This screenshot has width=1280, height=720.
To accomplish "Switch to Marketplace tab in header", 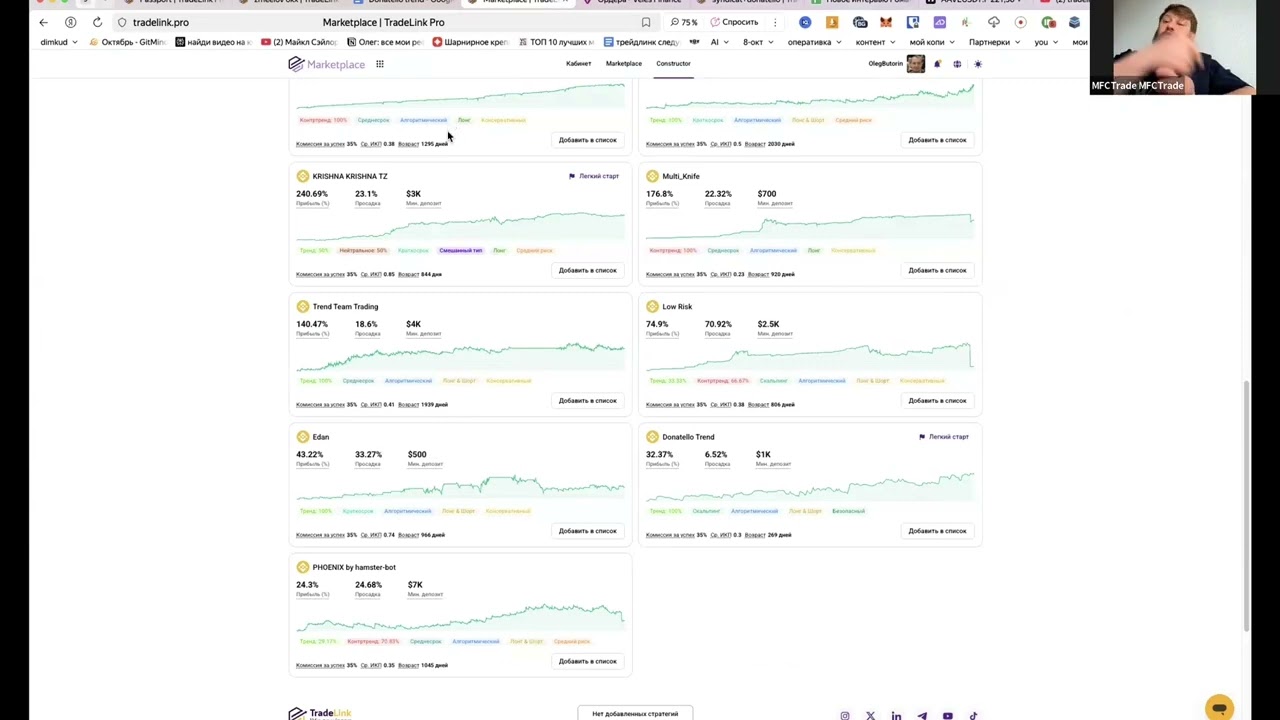I will [x=623, y=64].
